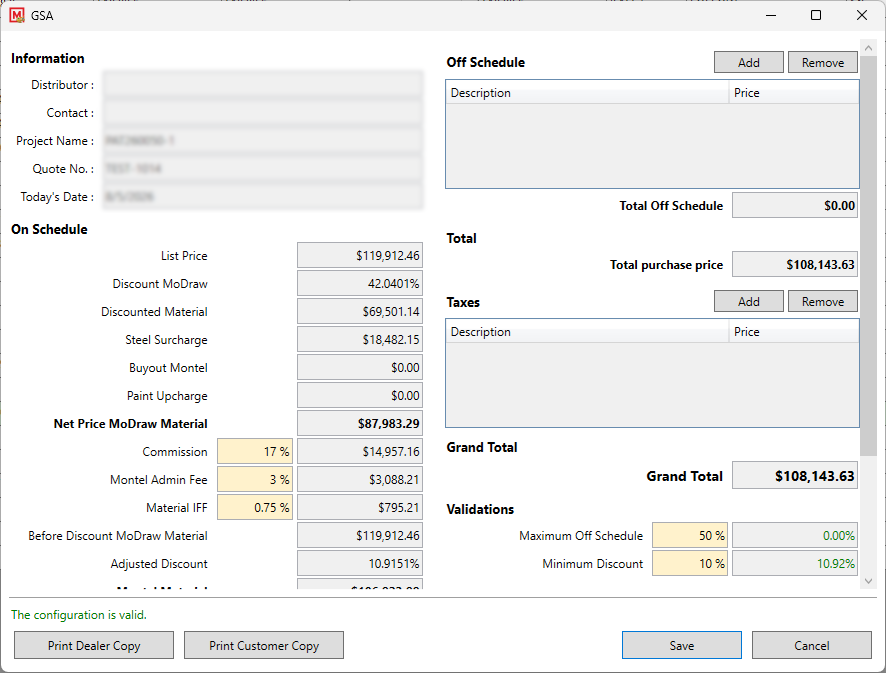Save the GSA configuration
Viewport: 886px width, 673px height.
coord(682,645)
